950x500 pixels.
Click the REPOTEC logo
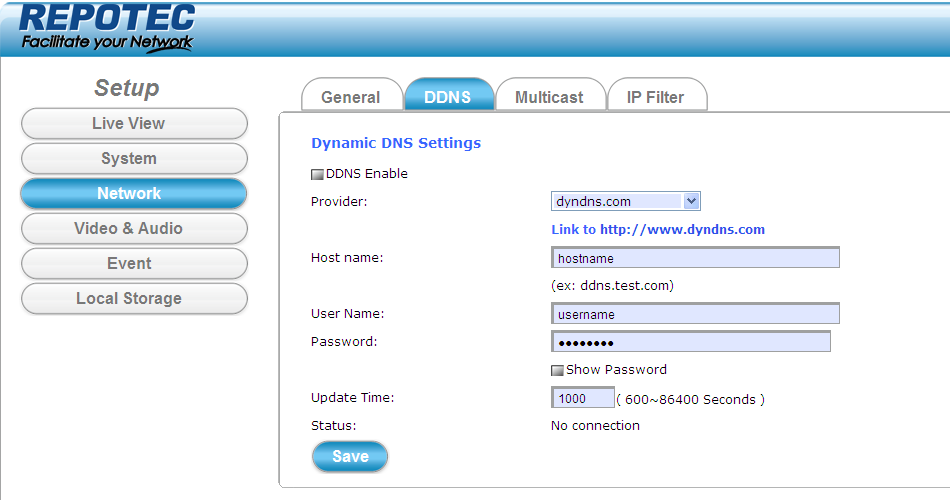(108, 28)
